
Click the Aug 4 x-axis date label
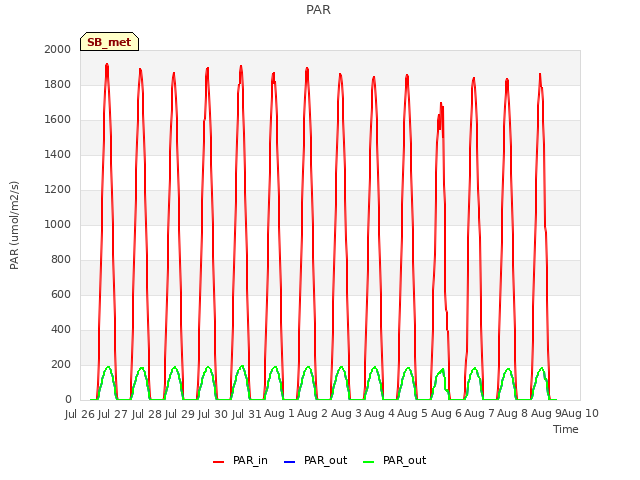[379, 414]
